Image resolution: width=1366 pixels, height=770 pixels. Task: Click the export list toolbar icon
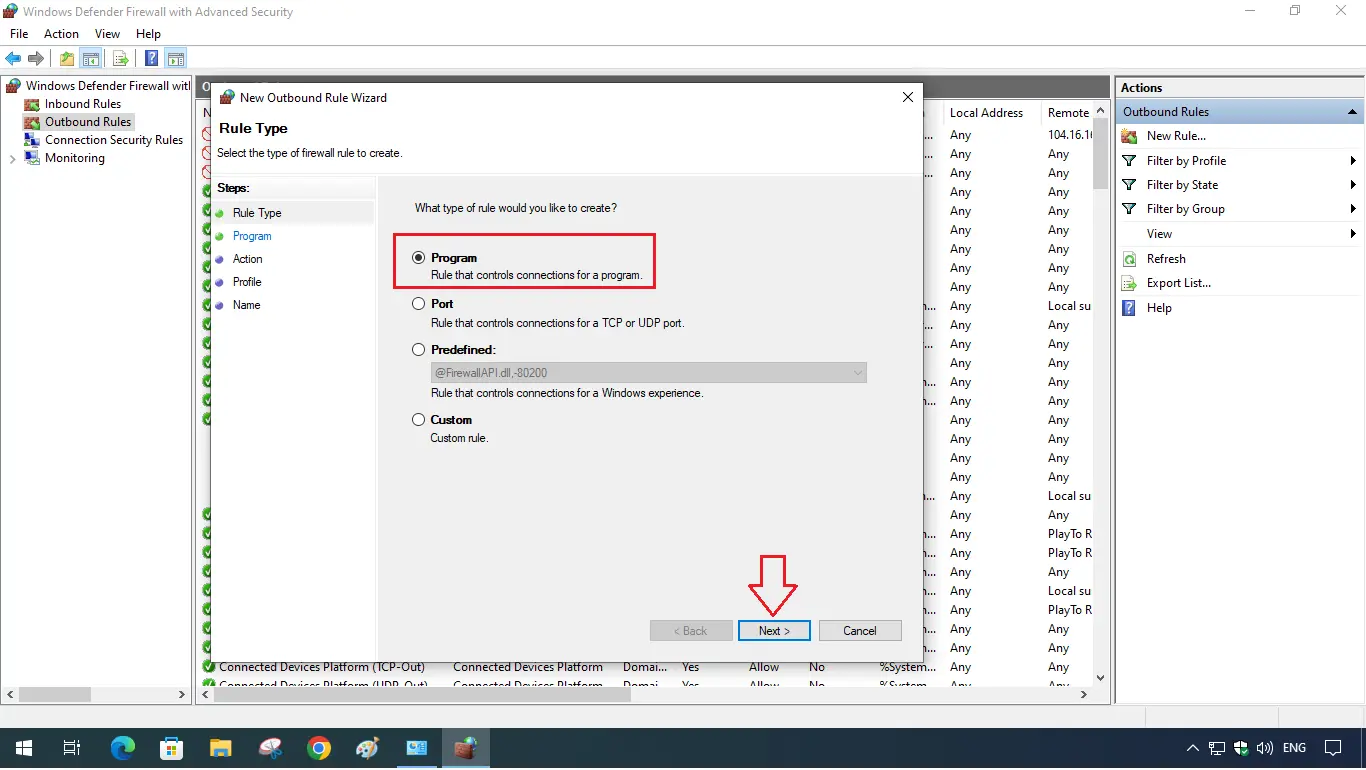120,58
